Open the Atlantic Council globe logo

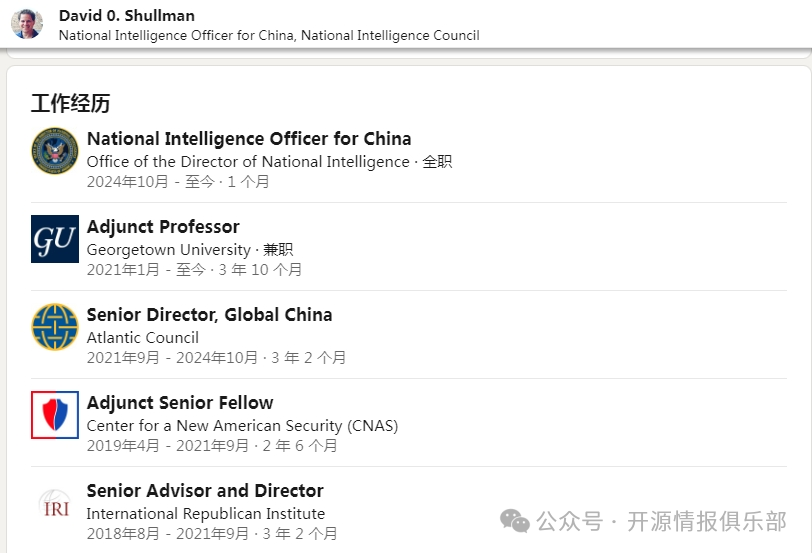55,327
